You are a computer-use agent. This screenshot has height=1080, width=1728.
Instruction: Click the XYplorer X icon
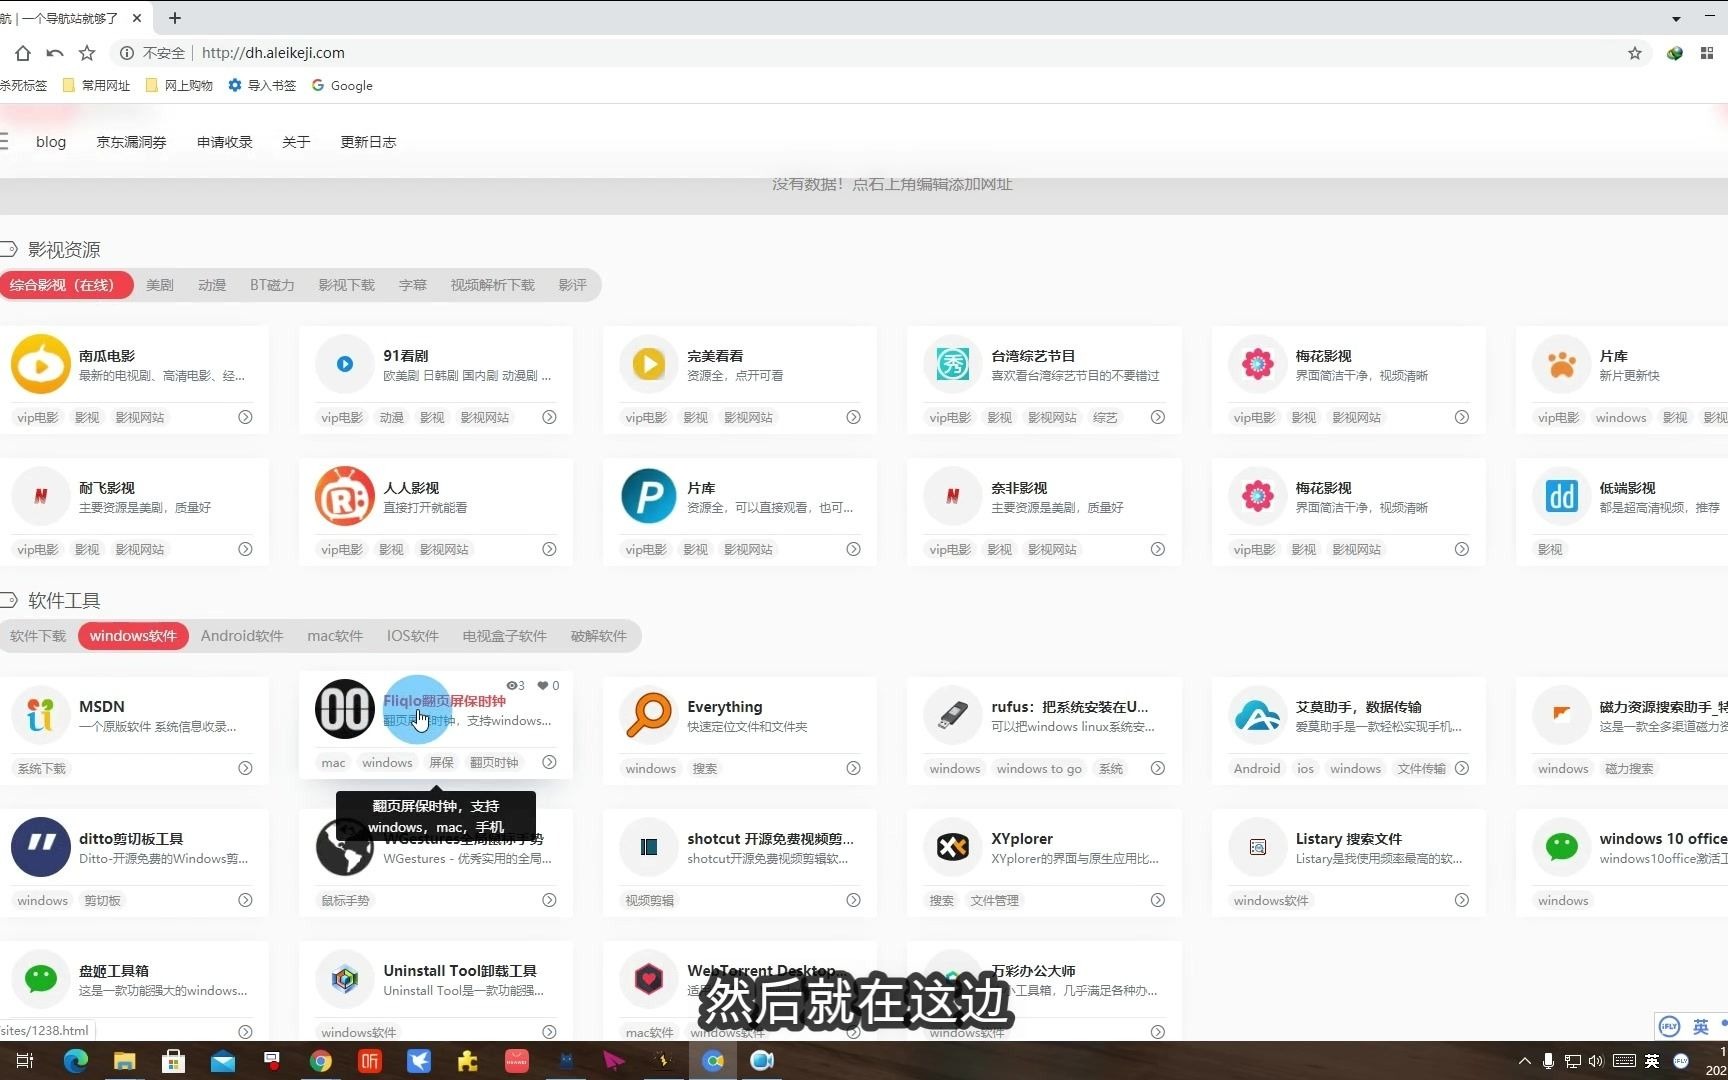pyautogui.click(x=953, y=847)
